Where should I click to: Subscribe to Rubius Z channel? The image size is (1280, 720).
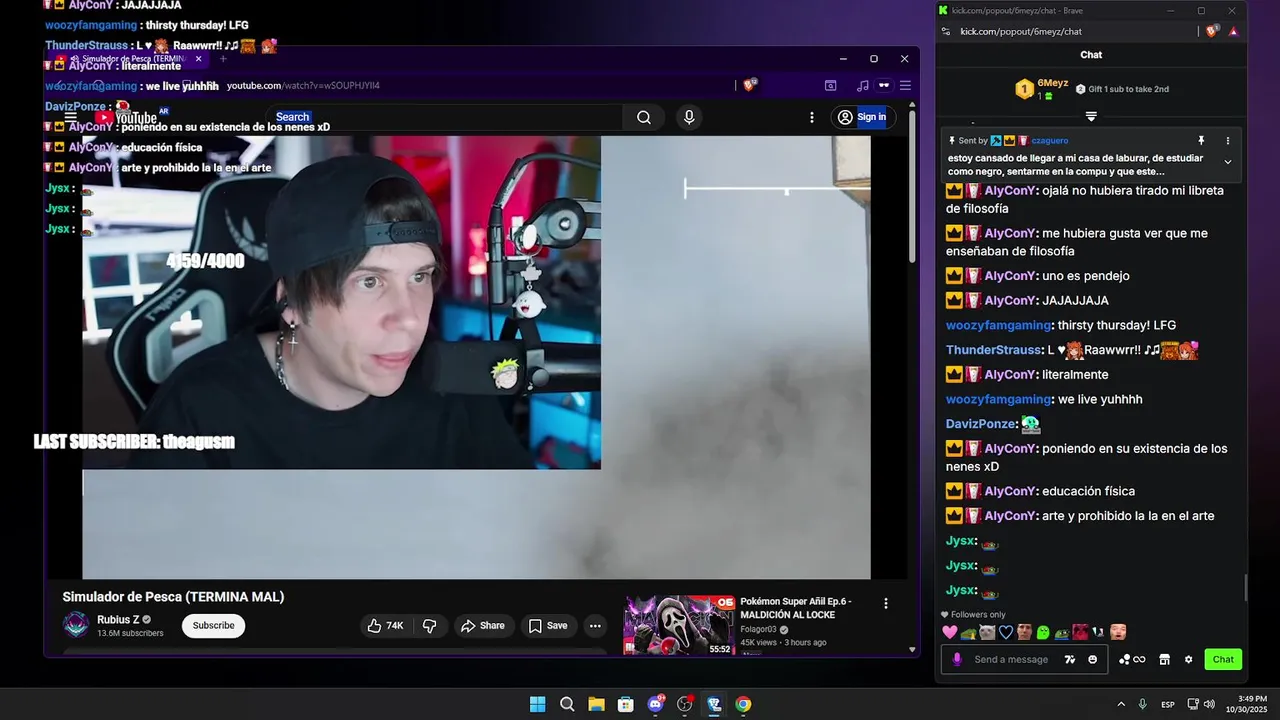click(213, 626)
